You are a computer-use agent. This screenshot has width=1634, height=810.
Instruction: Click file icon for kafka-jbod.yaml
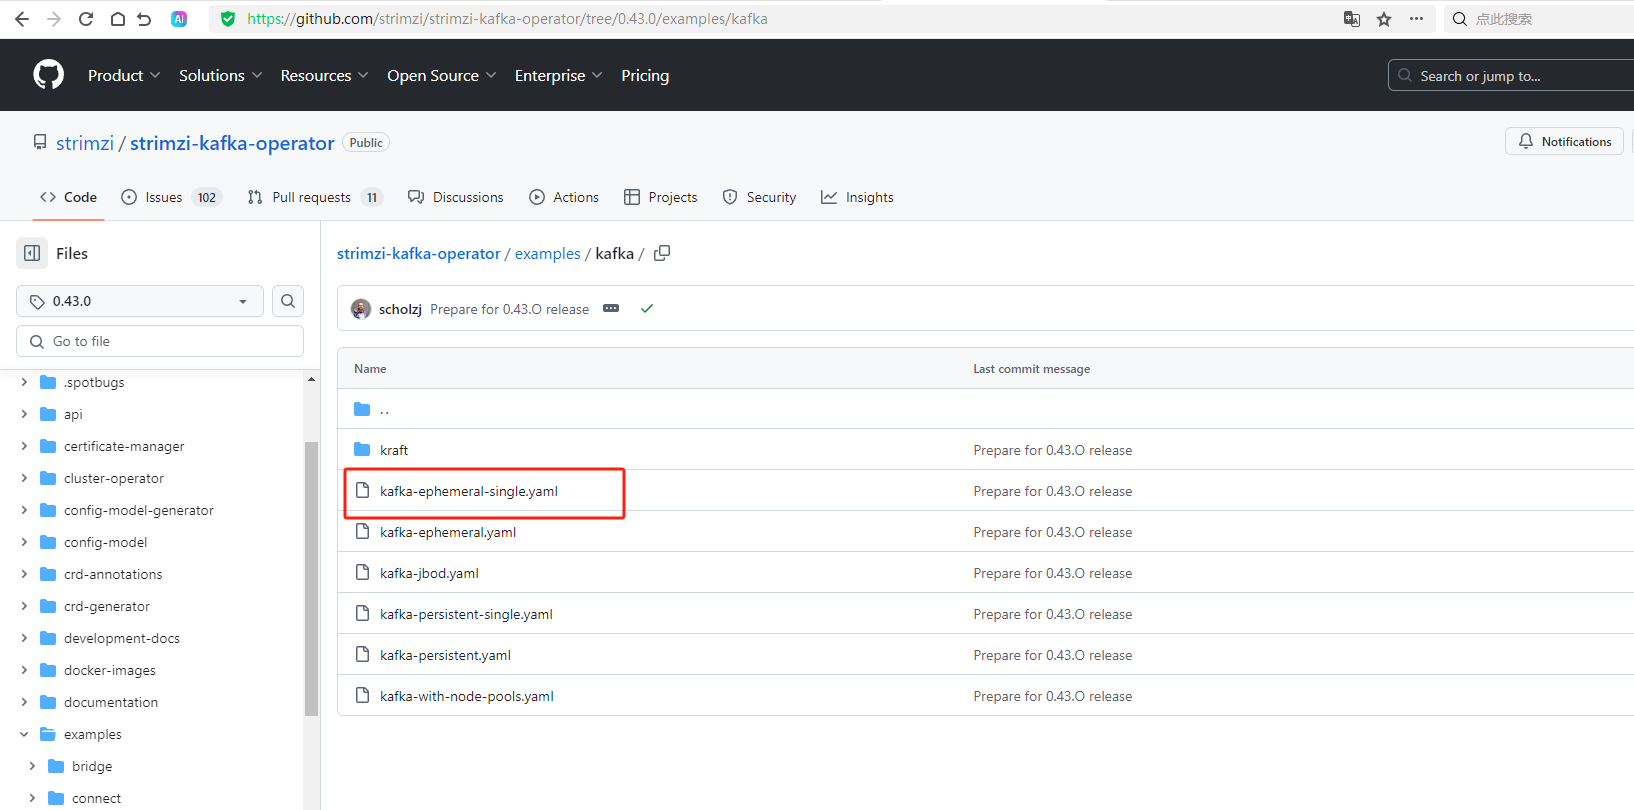[363, 573]
